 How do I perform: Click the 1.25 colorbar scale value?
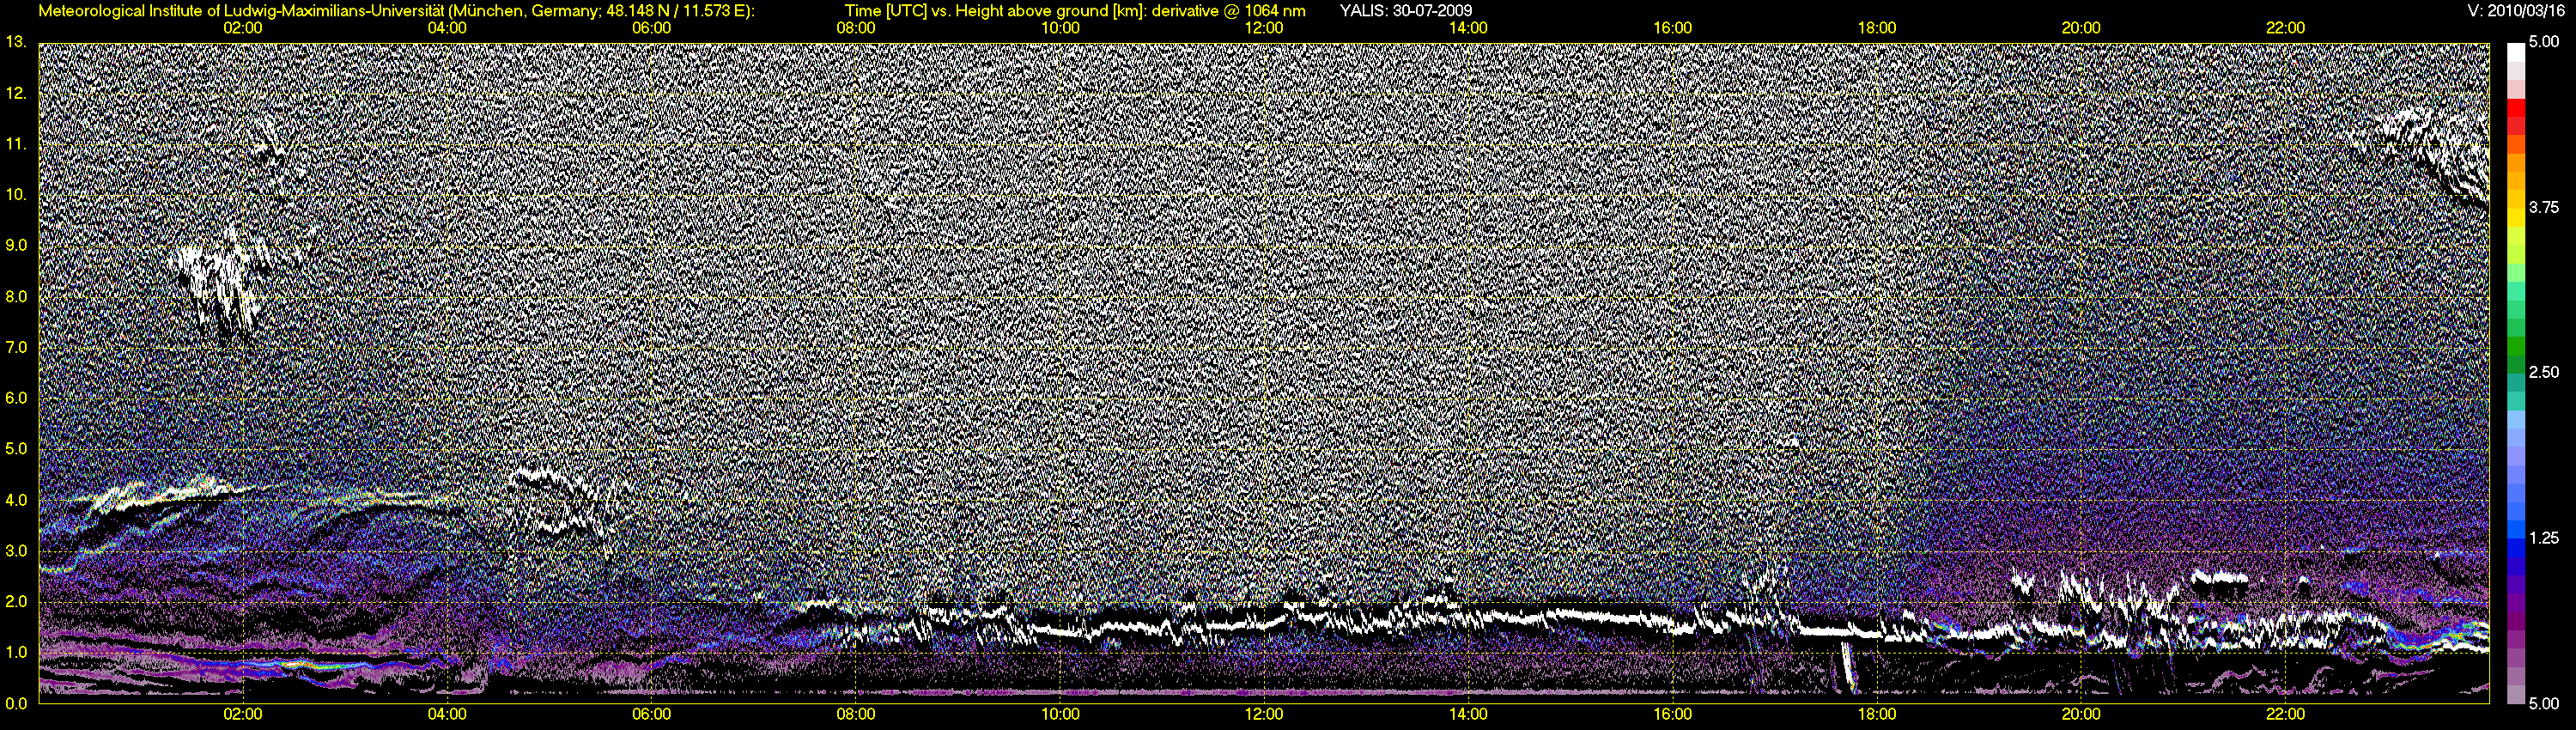click(2543, 538)
